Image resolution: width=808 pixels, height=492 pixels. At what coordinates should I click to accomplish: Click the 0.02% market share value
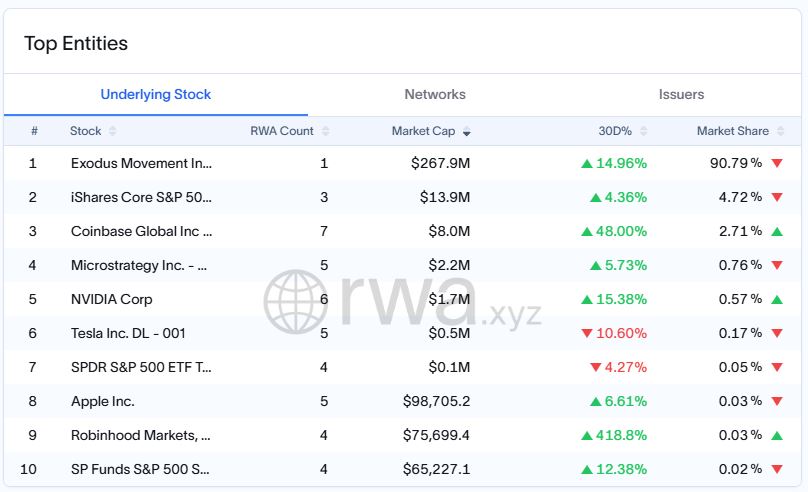(x=740, y=469)
